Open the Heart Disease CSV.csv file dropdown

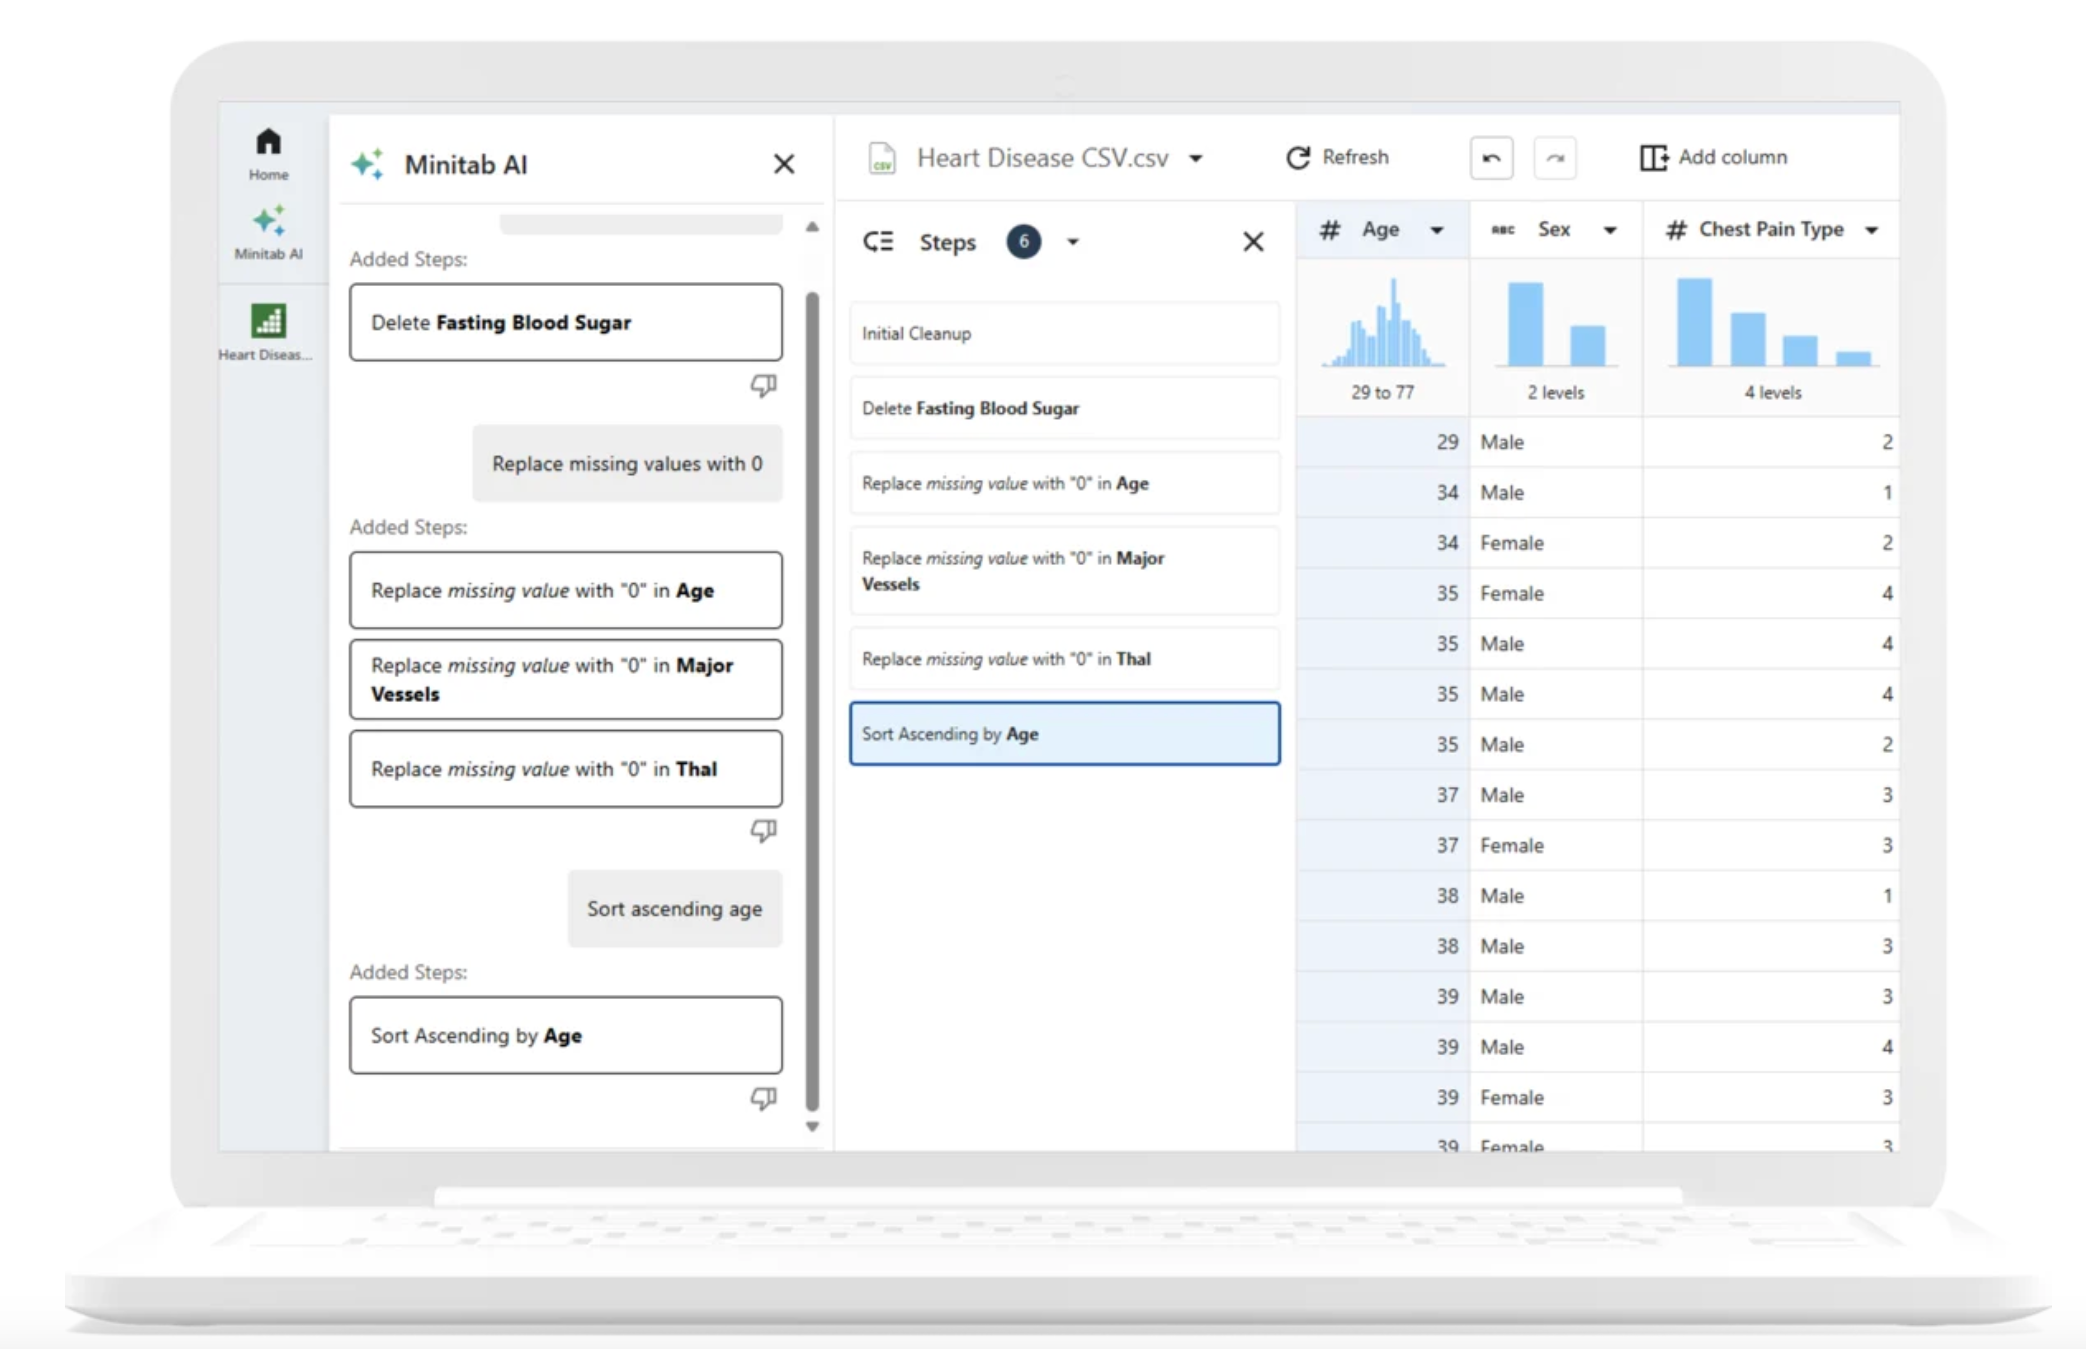1196,158
